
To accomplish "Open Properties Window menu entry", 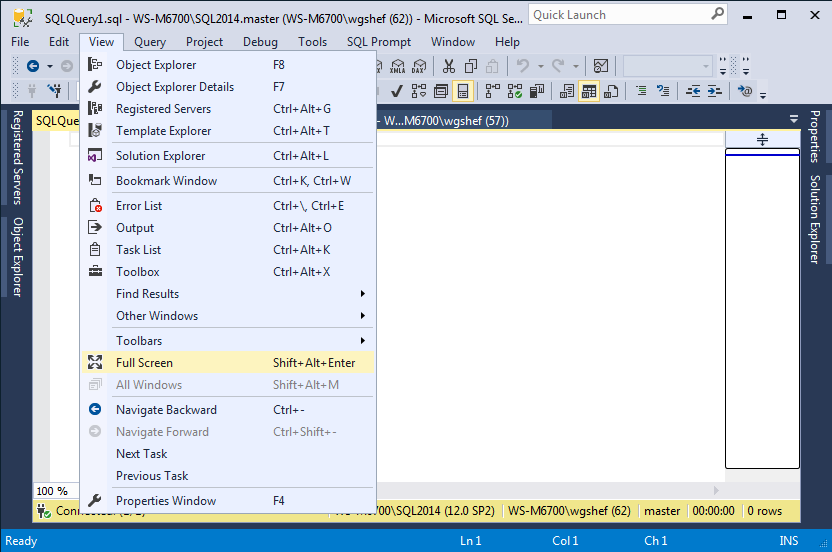I will coord(228,501).
